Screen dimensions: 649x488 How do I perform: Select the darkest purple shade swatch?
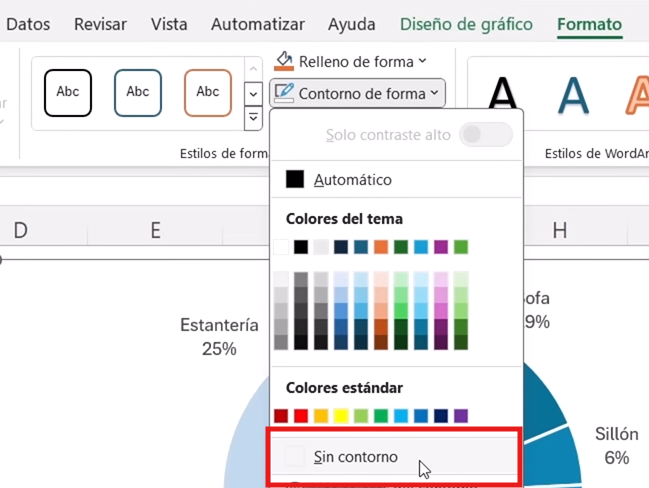[441, 342]
